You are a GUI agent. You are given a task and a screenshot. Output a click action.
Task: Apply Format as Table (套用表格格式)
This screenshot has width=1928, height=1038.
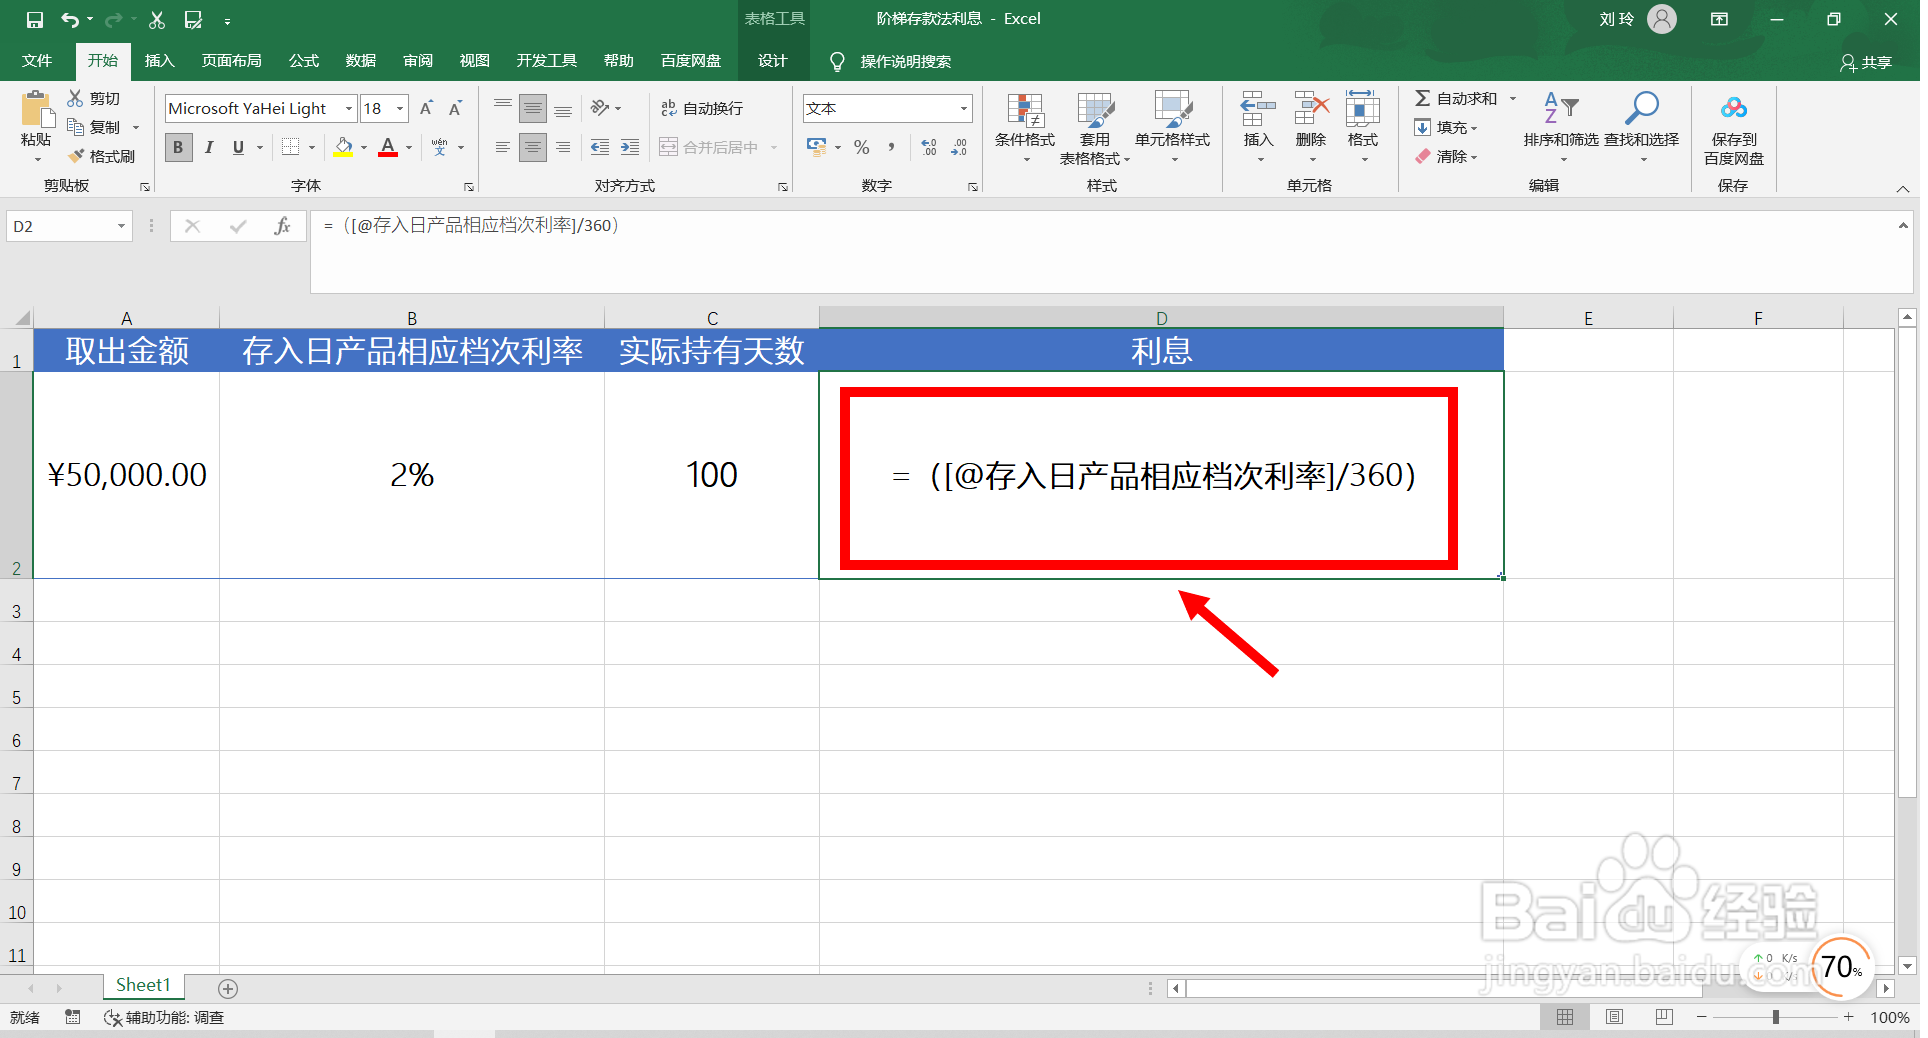tap(1095, 128)
